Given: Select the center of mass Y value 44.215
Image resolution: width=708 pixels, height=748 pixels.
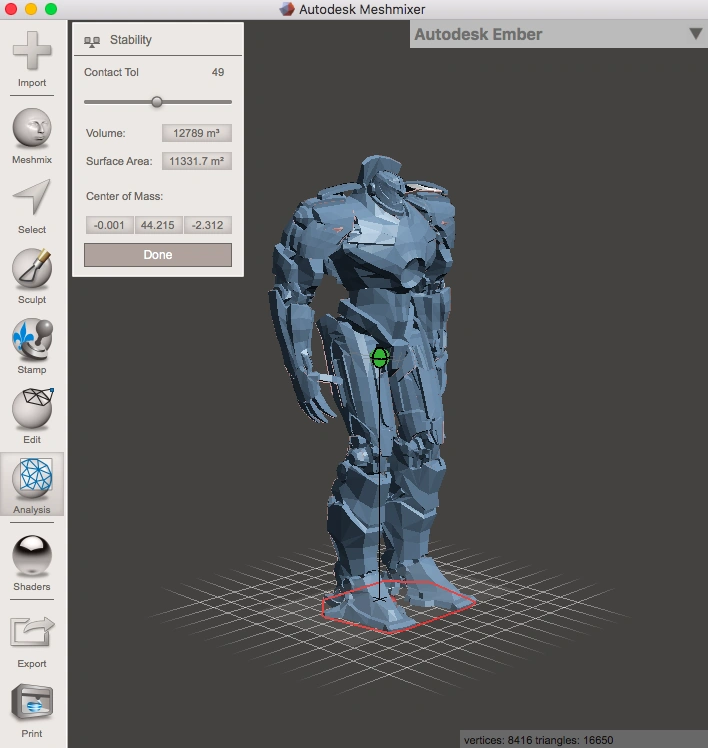Looking at the screenshot, I should pos(157,225).
